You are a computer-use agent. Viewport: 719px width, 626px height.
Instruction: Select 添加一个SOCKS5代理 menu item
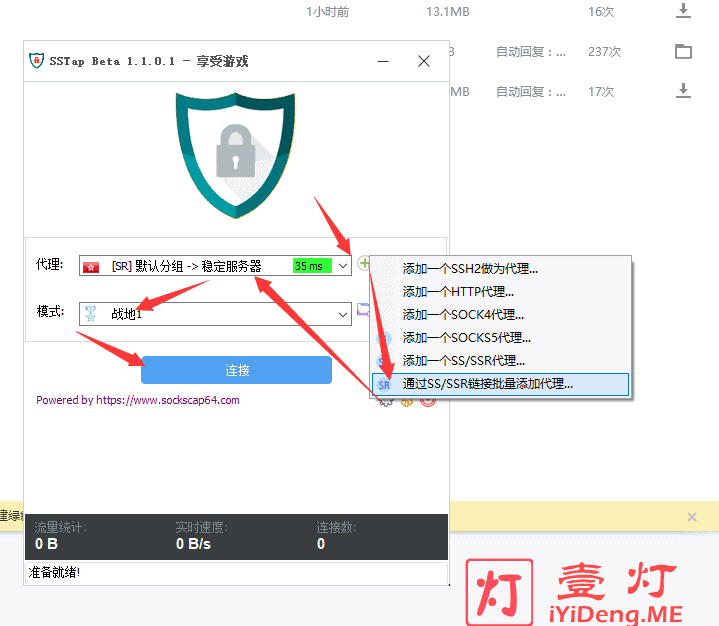tap(500, 338)
